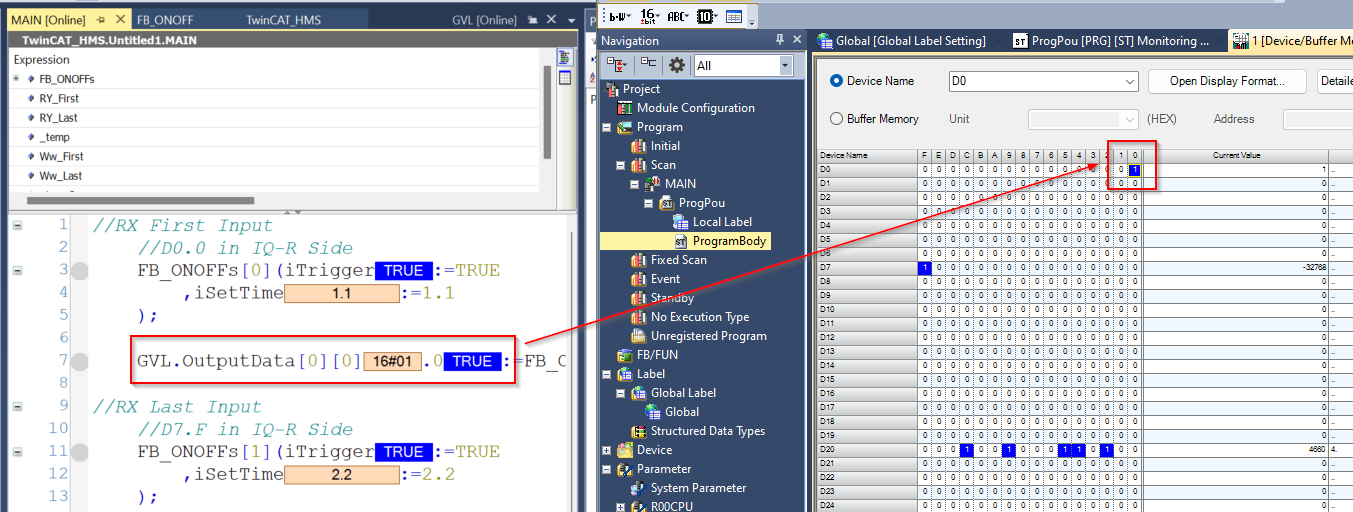Select the Device Name radio button

coord(837,81)
